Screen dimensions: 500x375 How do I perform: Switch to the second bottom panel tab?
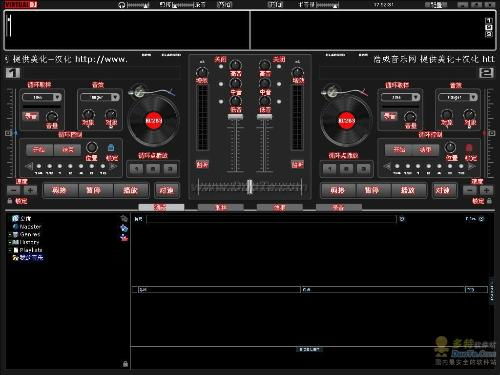click(x=221, y=207)
